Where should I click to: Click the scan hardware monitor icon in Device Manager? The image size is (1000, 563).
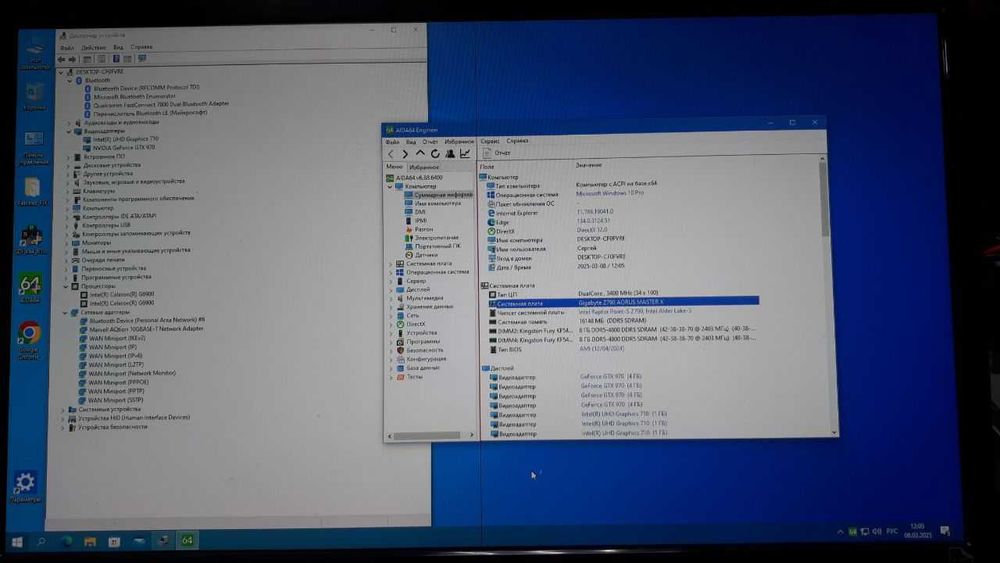[142, 59]
